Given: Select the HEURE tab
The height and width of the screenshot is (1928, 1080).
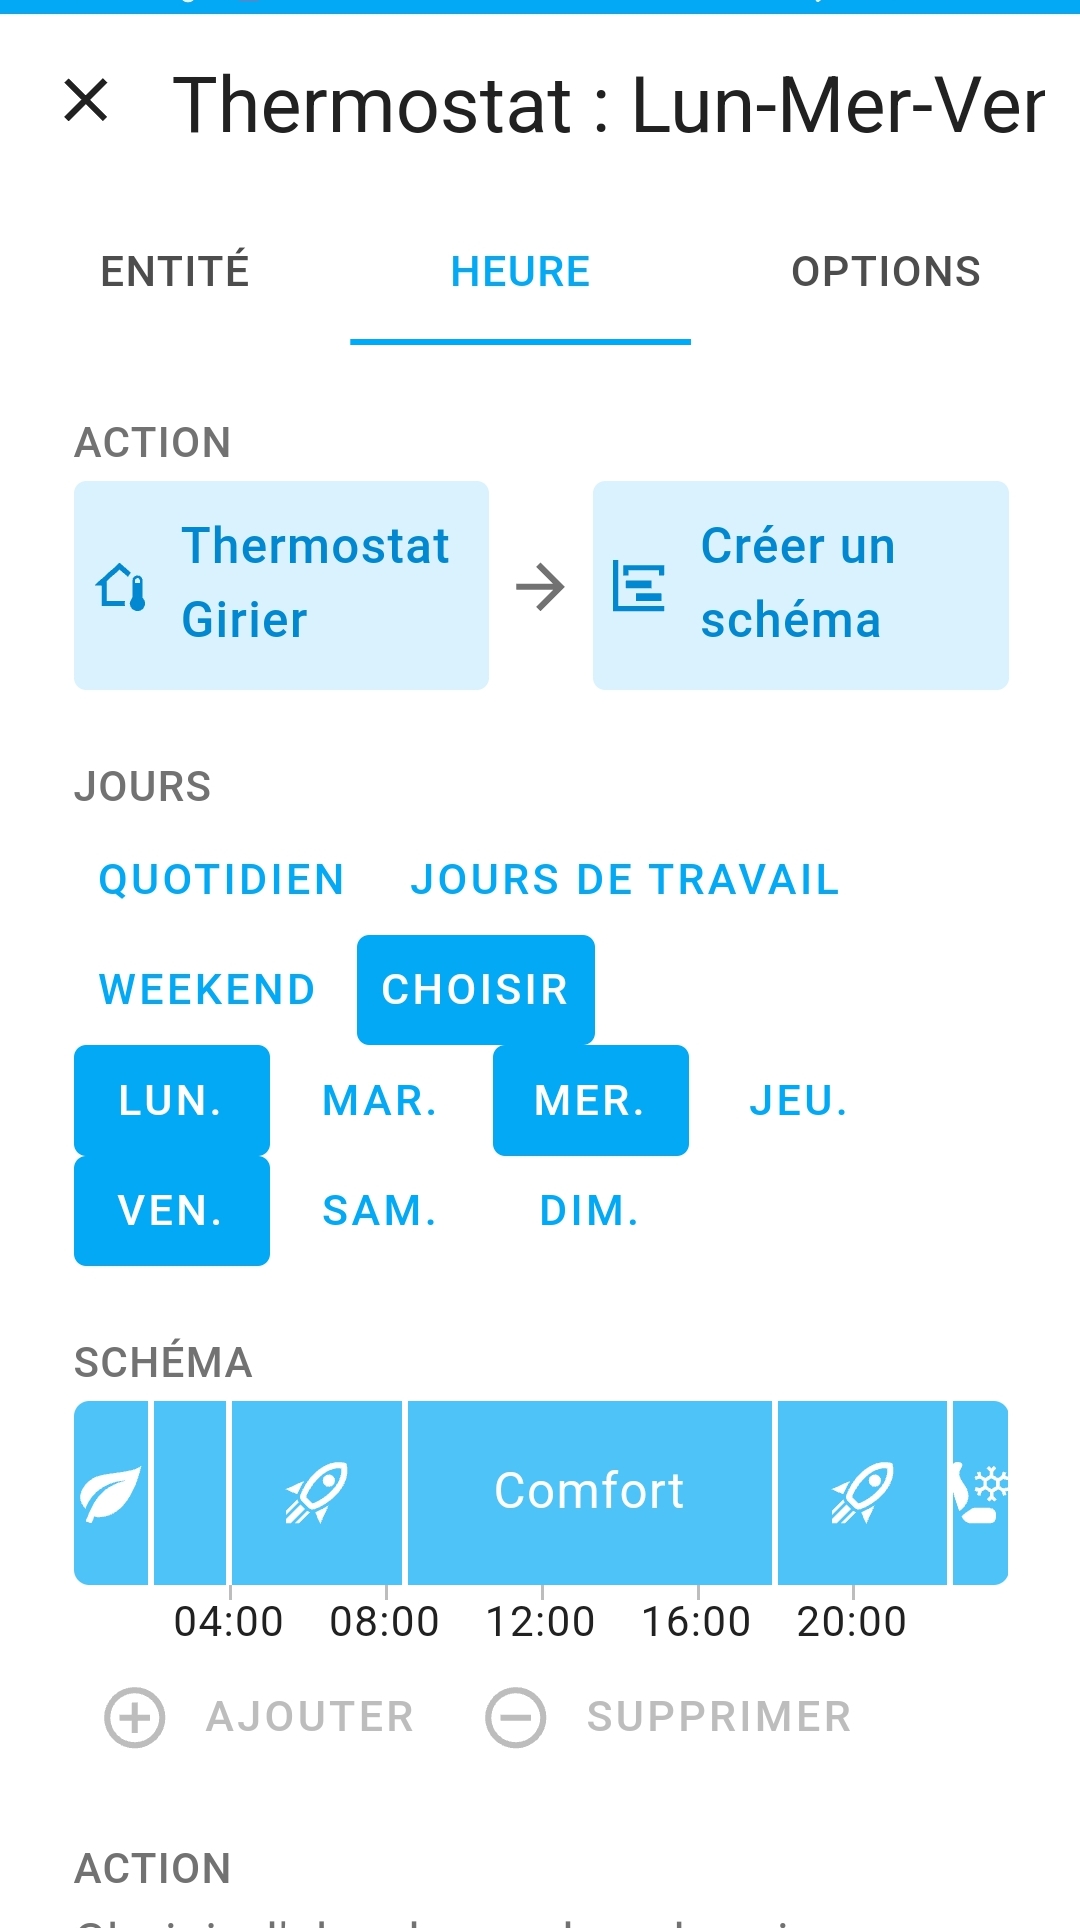Looking at the screenshot, I should click(x=520, y=272).
